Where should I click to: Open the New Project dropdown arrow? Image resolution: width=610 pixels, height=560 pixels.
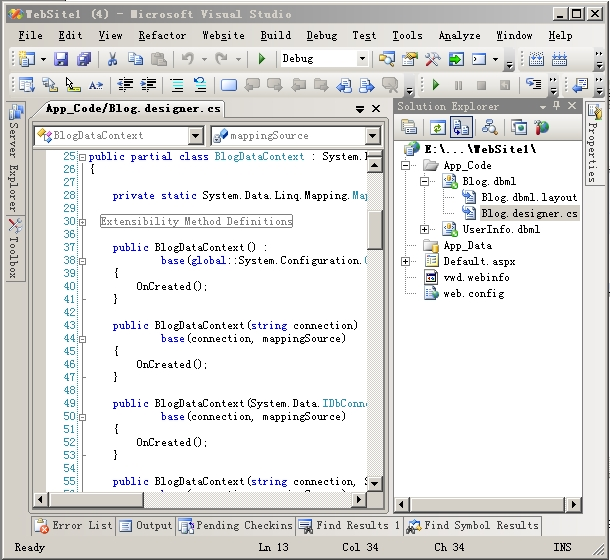(x=43, y=60)
